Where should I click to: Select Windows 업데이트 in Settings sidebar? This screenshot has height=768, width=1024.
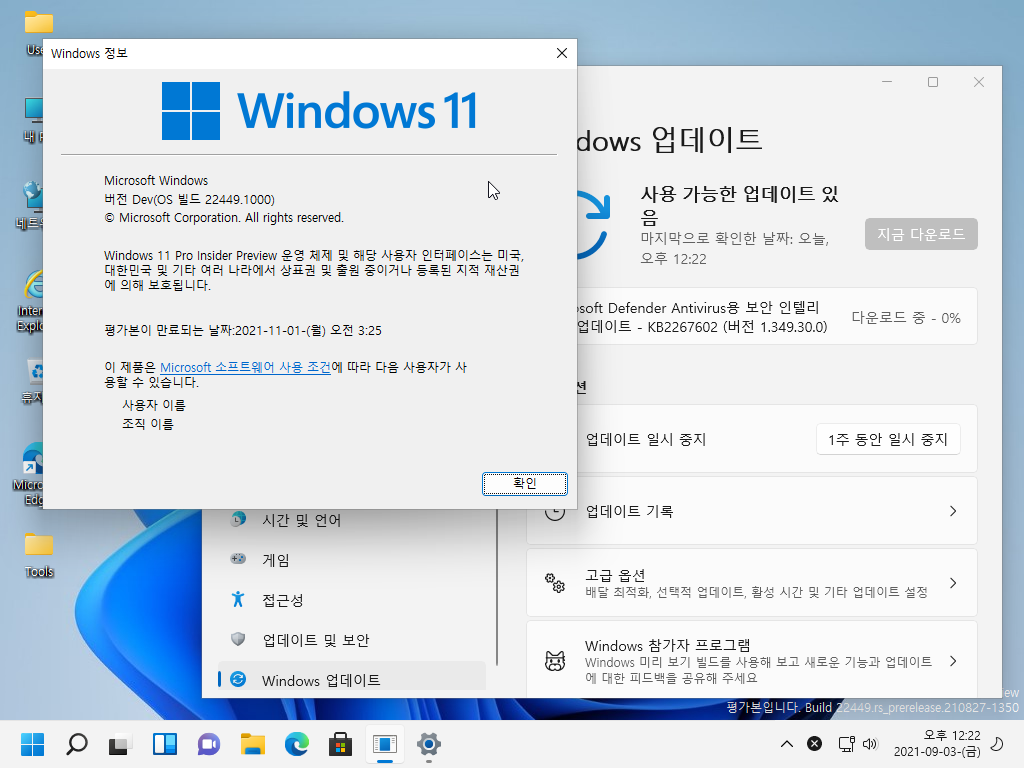(353, 679)
